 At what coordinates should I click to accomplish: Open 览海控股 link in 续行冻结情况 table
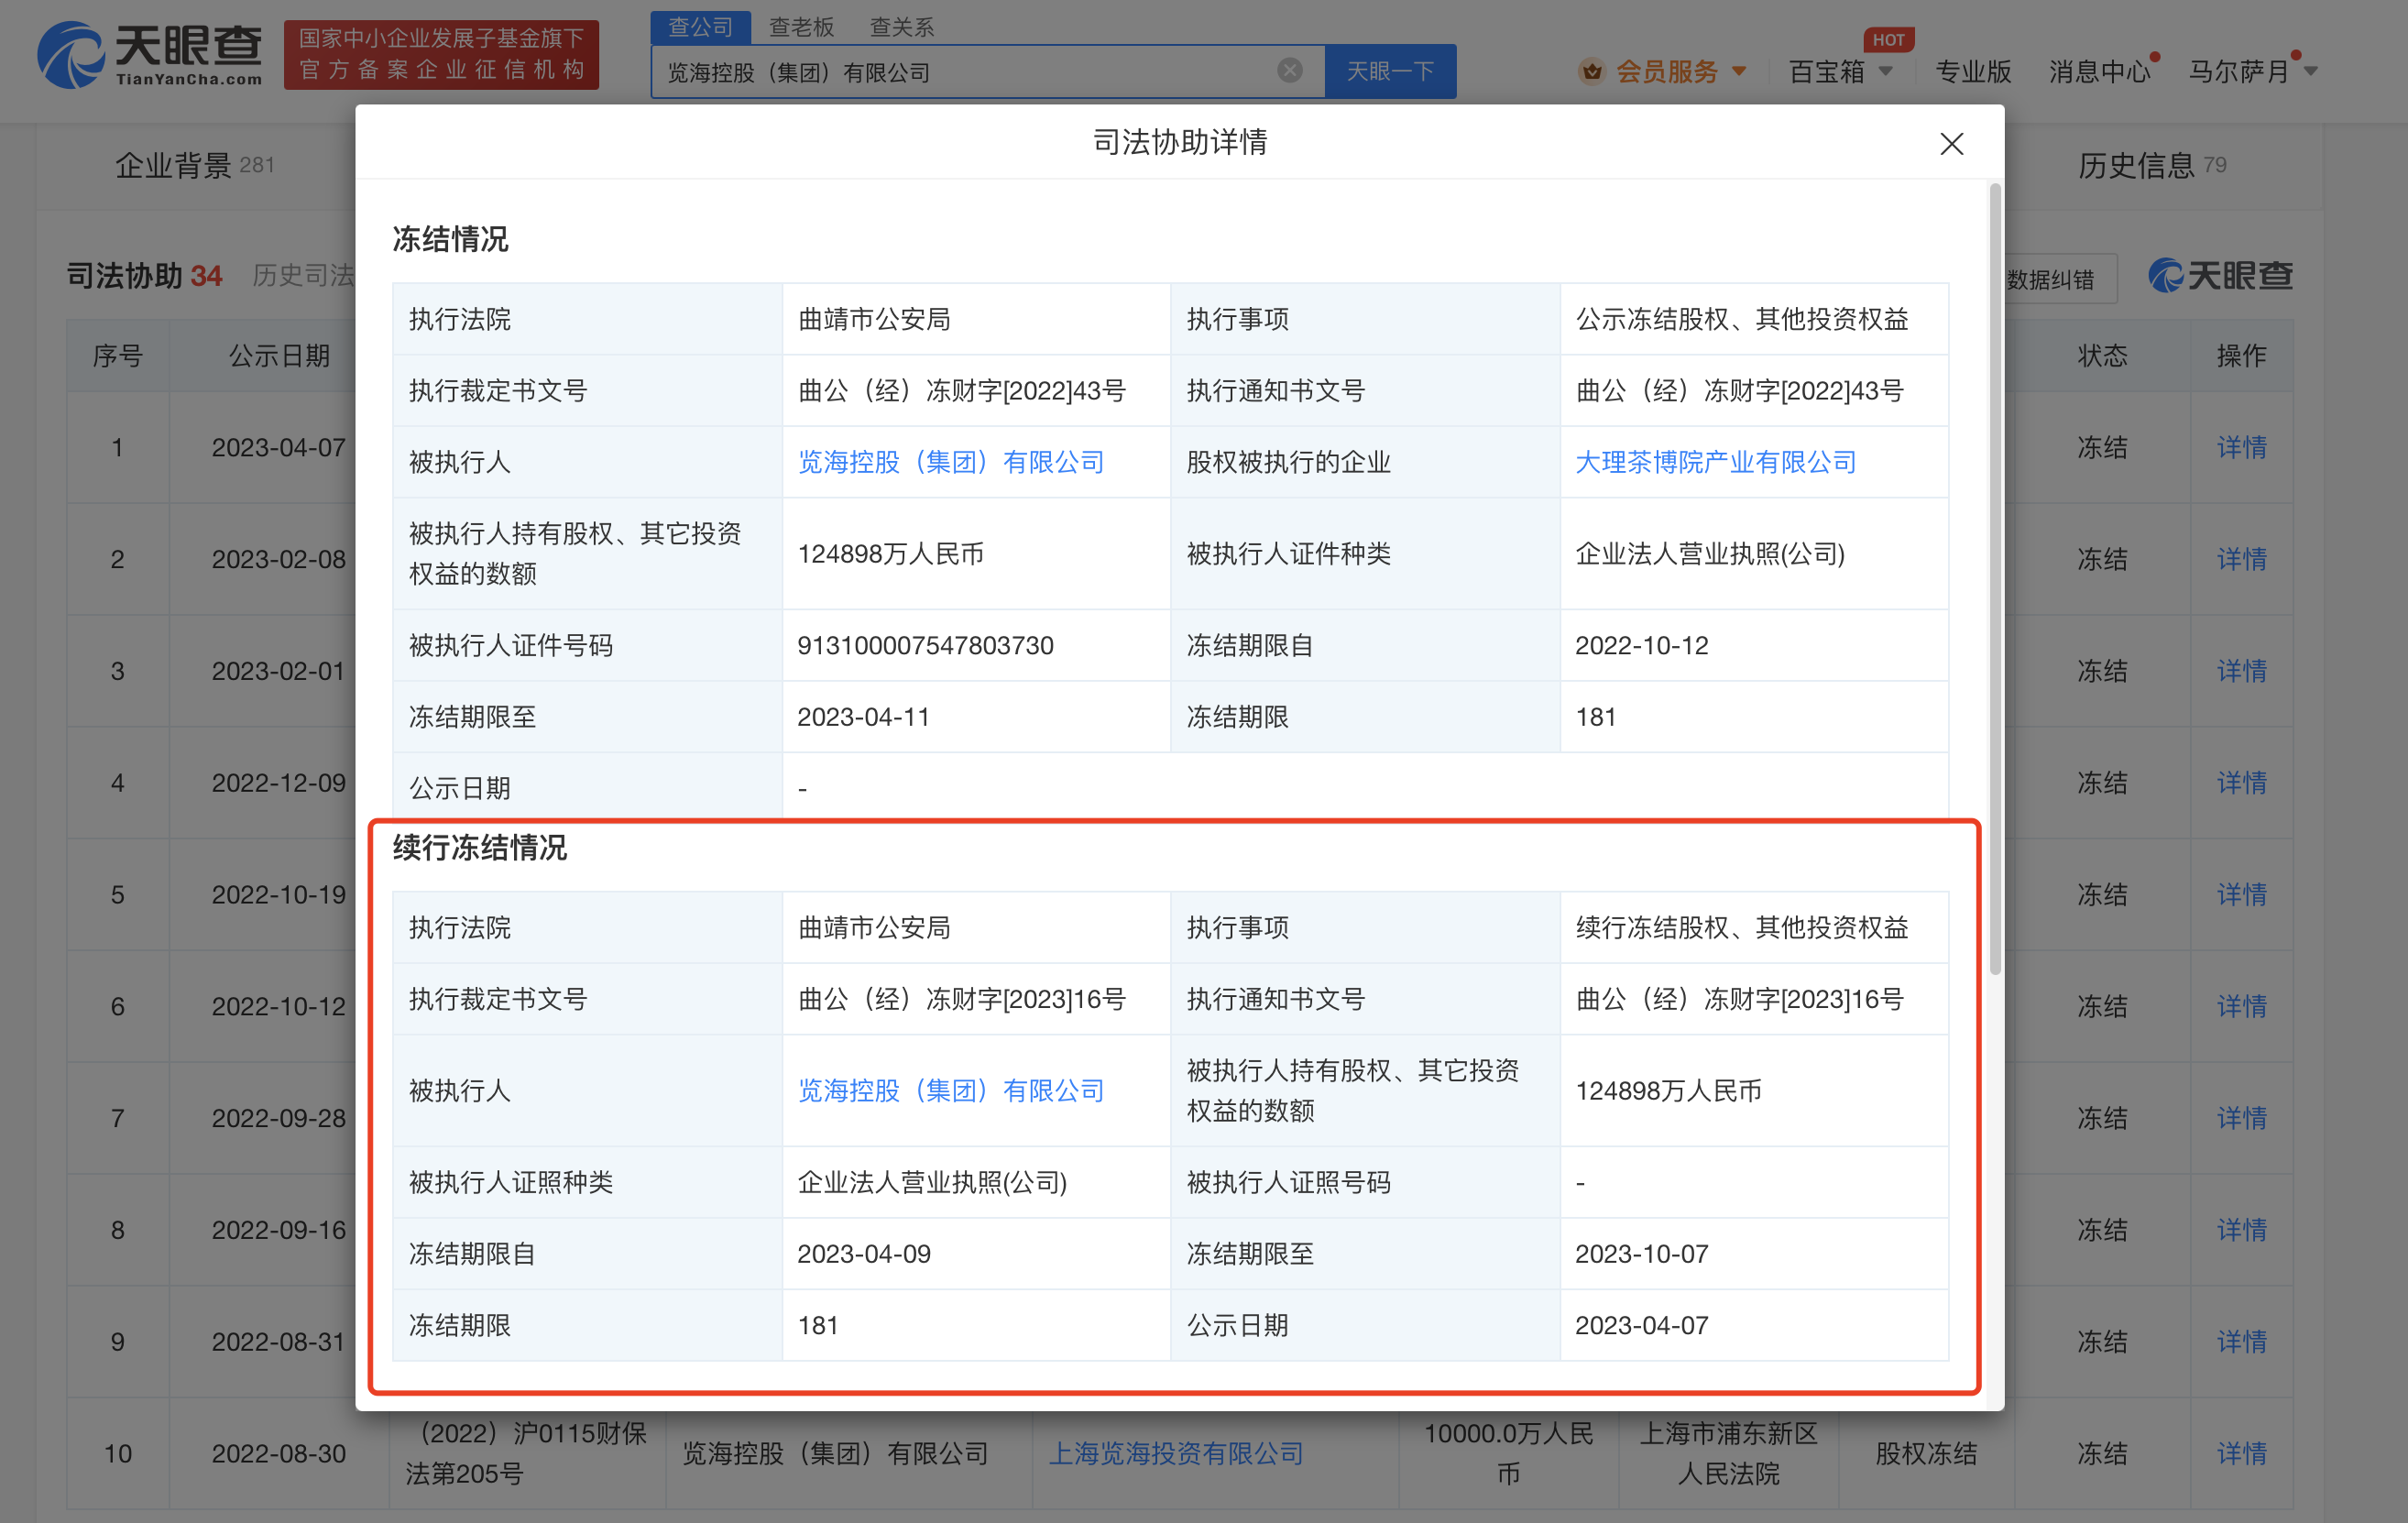[x=950, y=1090]
